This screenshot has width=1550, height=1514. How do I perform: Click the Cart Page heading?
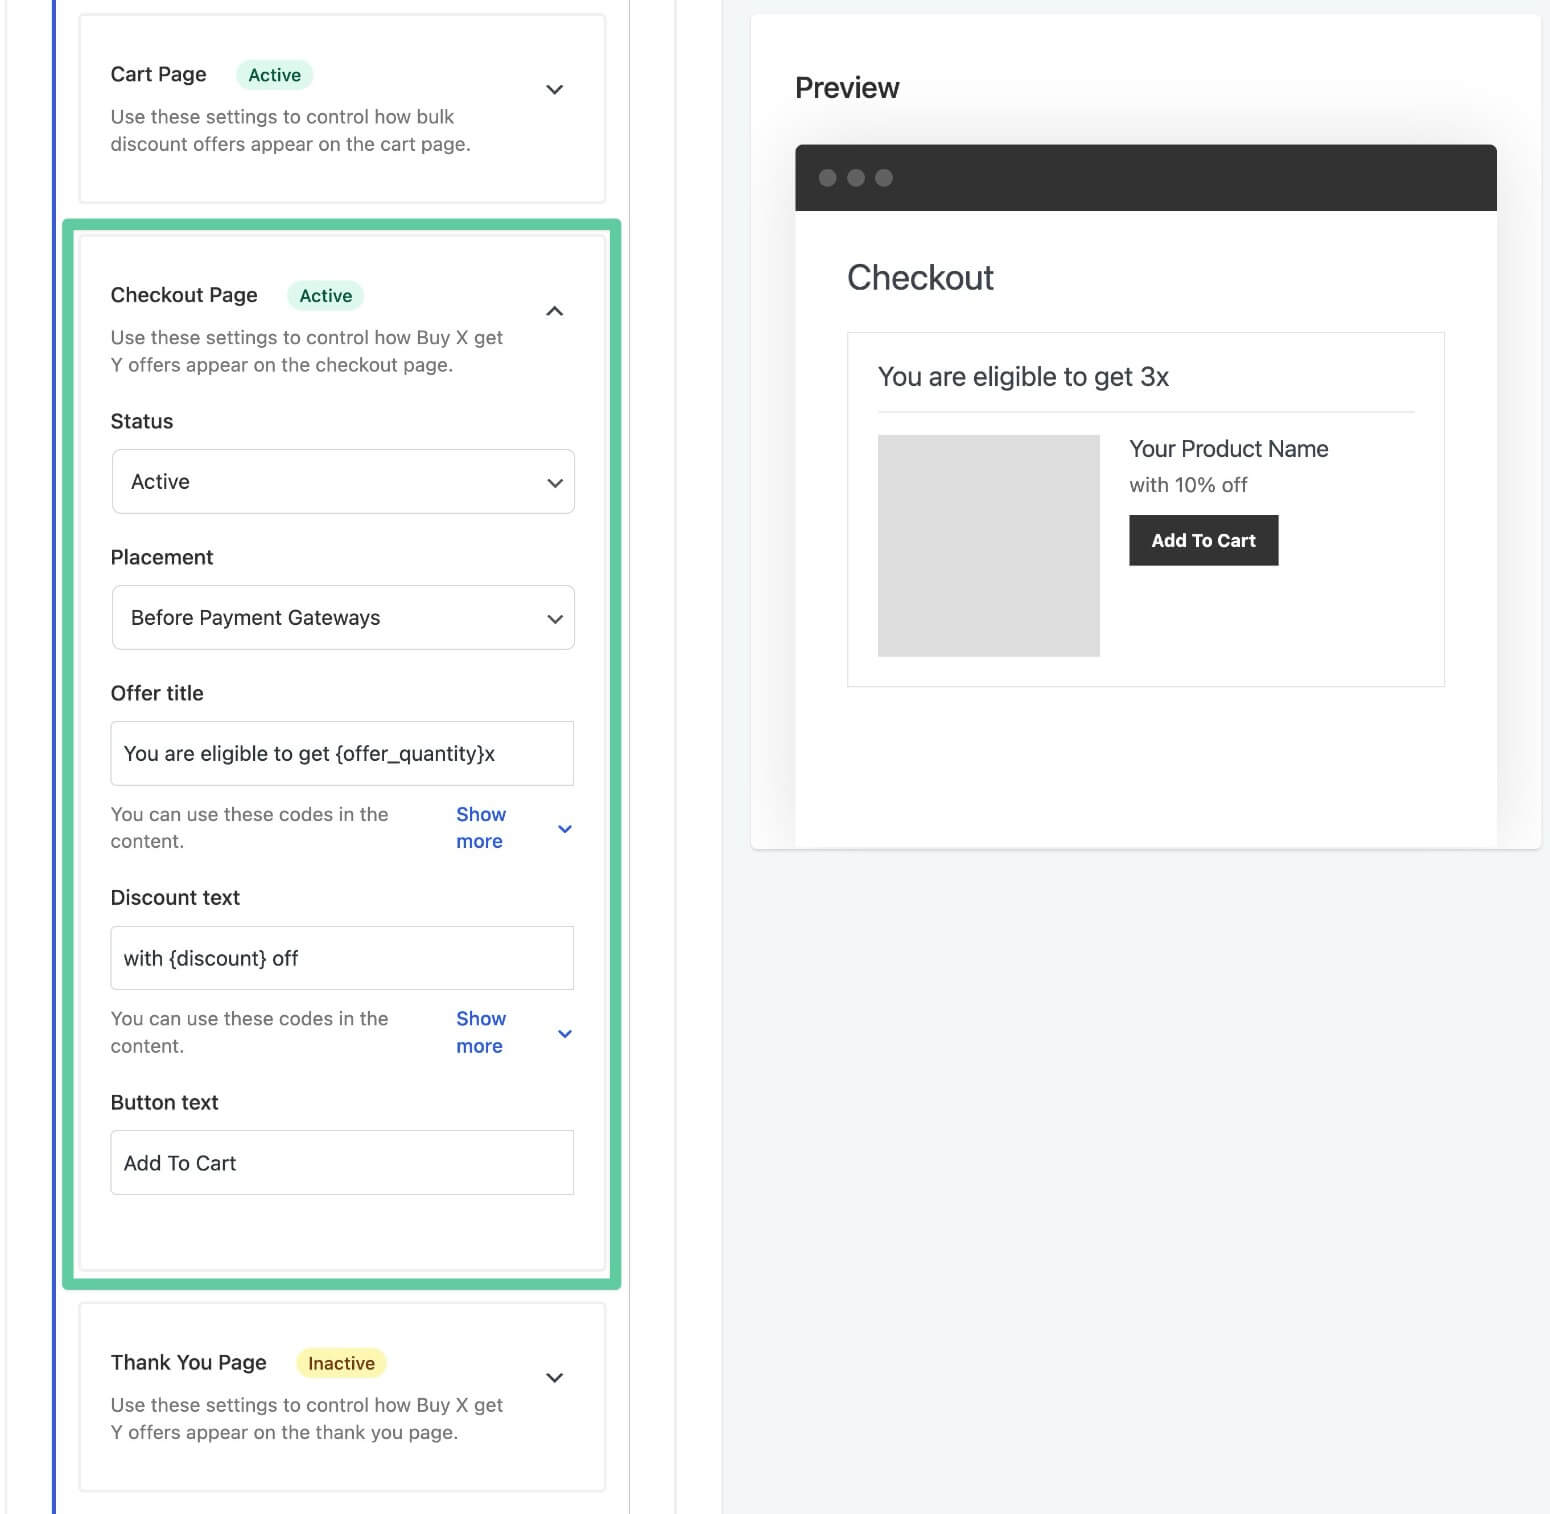[158, 75]
